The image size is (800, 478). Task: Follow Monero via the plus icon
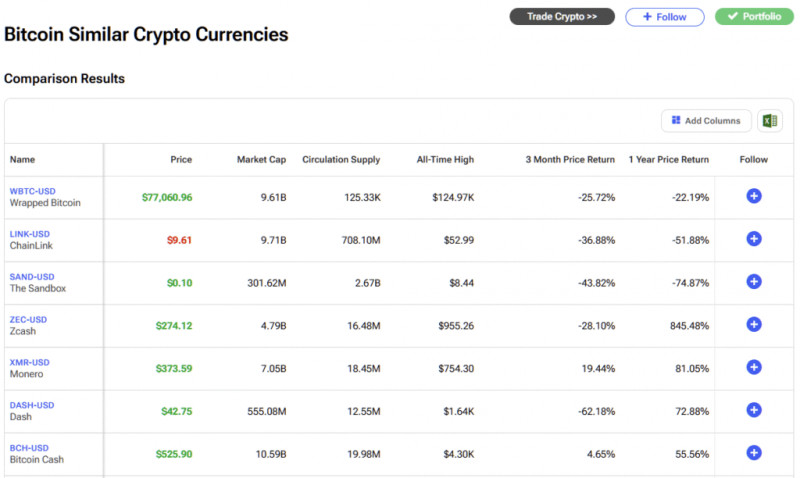[754, 367]
